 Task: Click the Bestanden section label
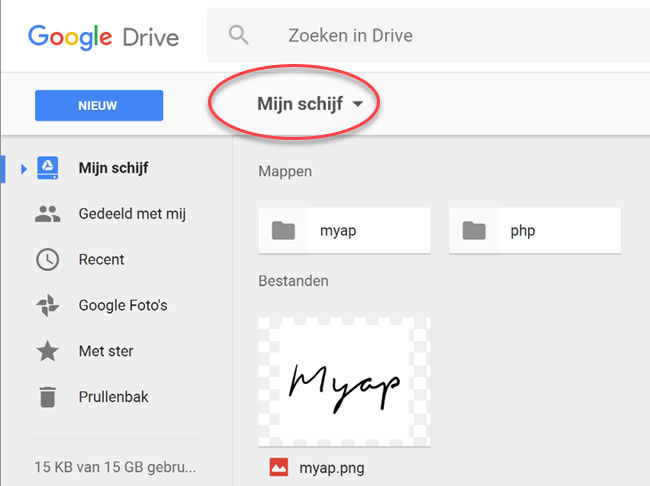point(293,281)
